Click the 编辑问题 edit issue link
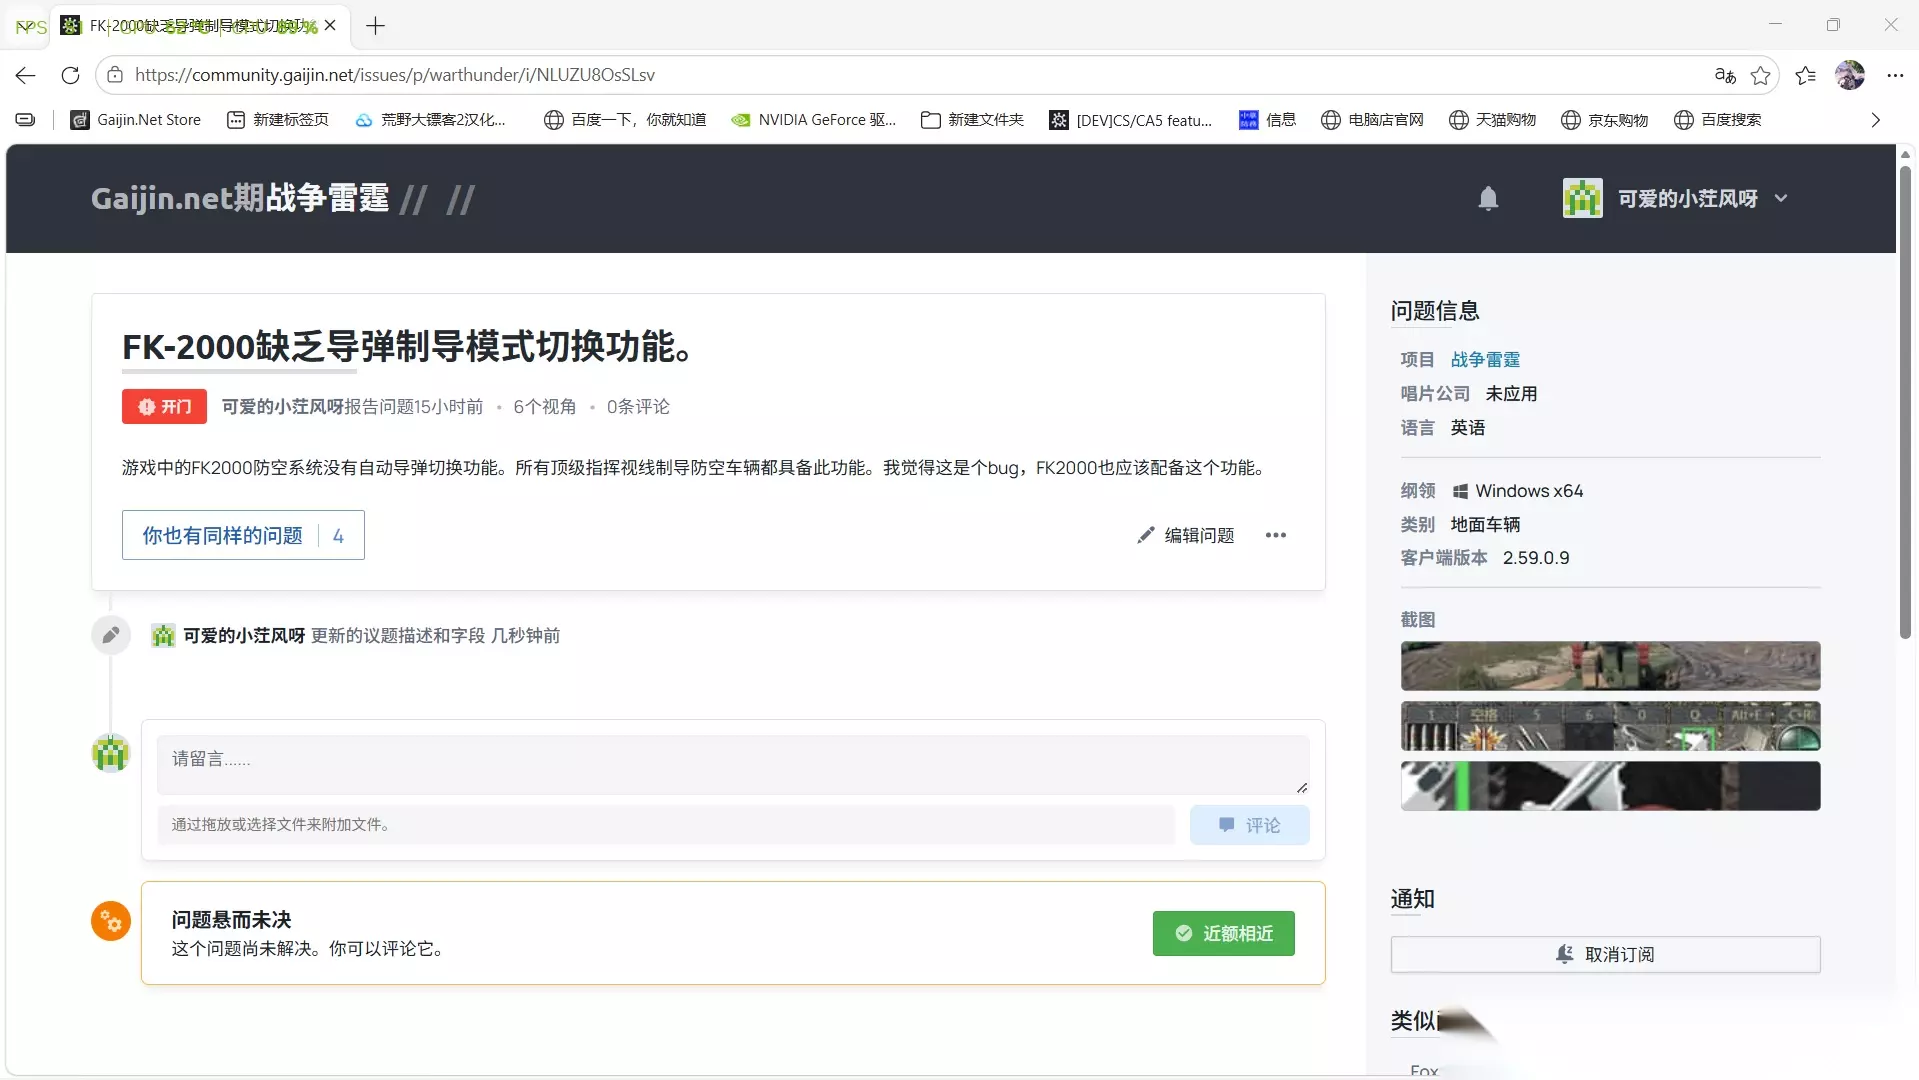 pyautogui.click(x=1186, y=535)
